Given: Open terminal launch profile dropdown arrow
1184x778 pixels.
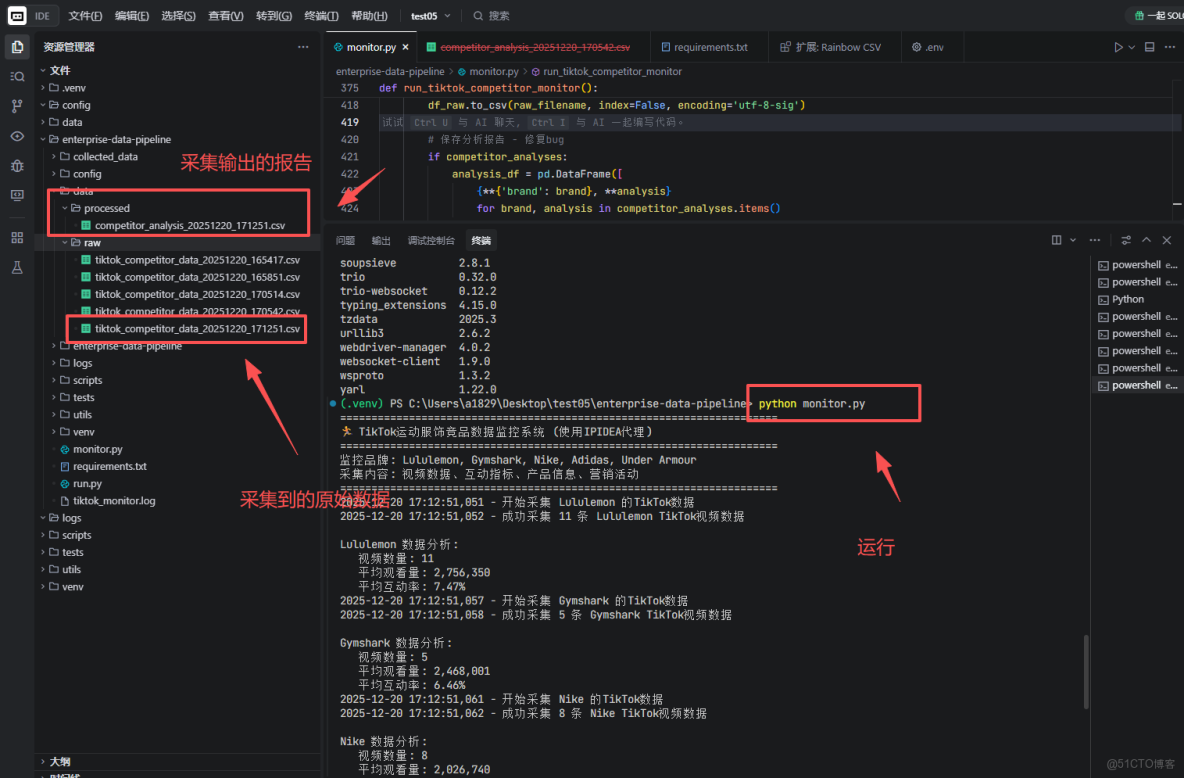Looking at the screenshot, I should point(1072,240).
